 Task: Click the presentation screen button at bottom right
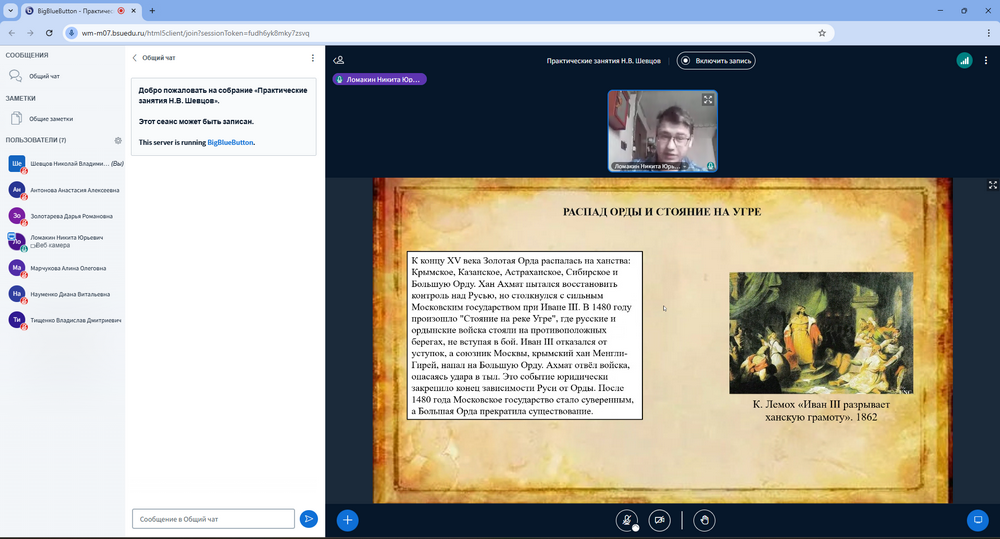[x=977, y=519]
